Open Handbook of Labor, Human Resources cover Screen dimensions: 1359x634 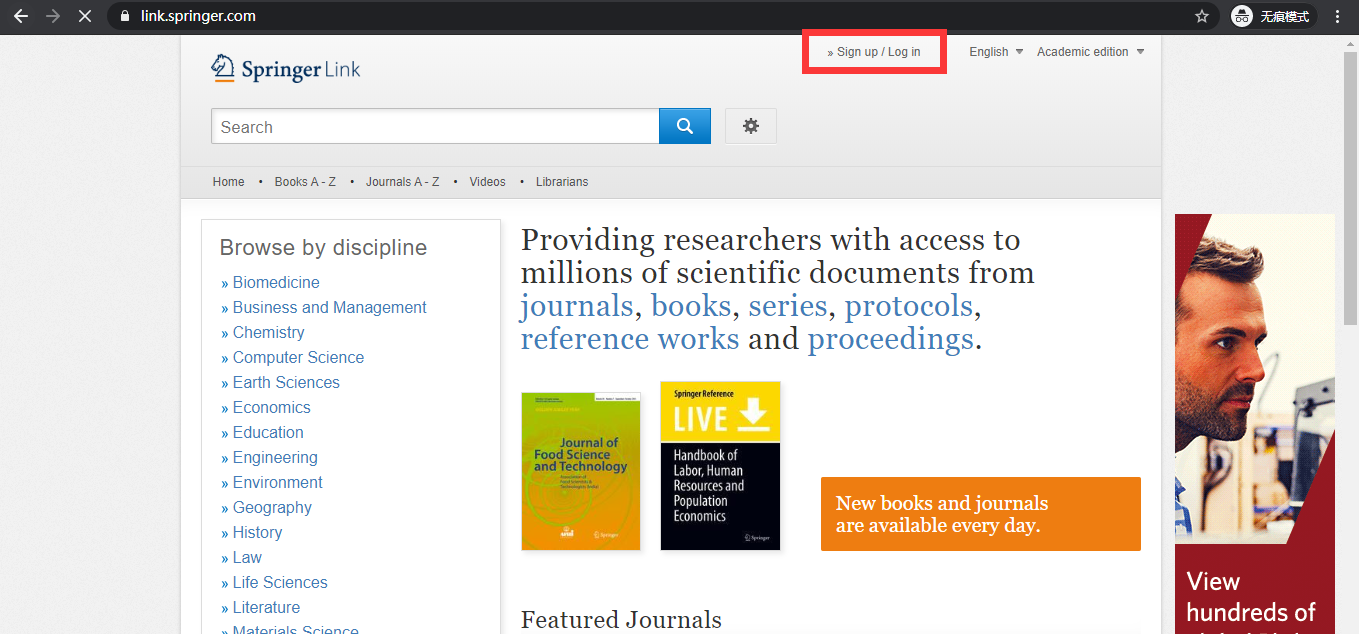point(720,466)
